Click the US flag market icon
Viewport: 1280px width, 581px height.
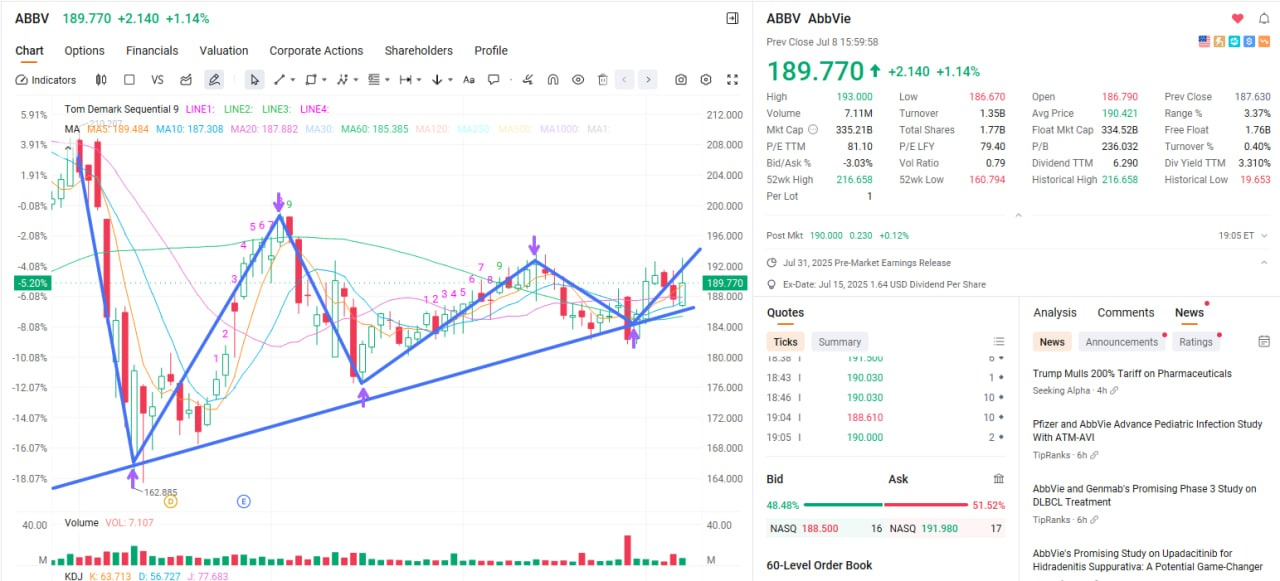coord(1204,41)
